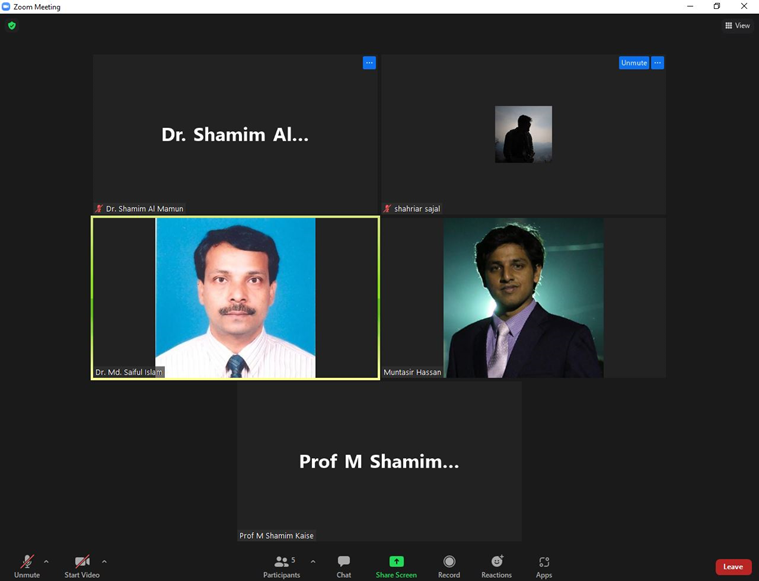Unmute shahriar sajal via the blue button
The height and width of the screenshot is (581, 759).
point(633,63)
